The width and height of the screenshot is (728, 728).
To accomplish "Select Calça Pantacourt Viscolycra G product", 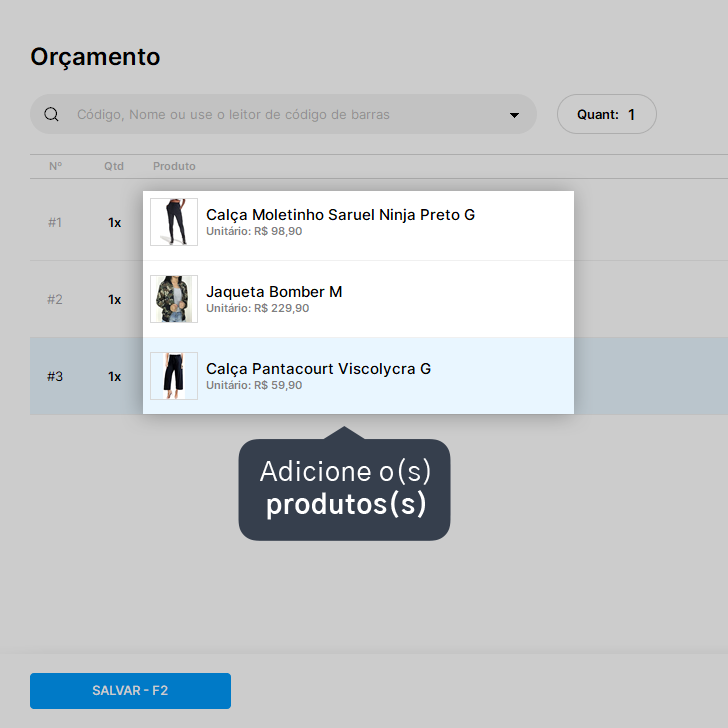I will (318, 369).
